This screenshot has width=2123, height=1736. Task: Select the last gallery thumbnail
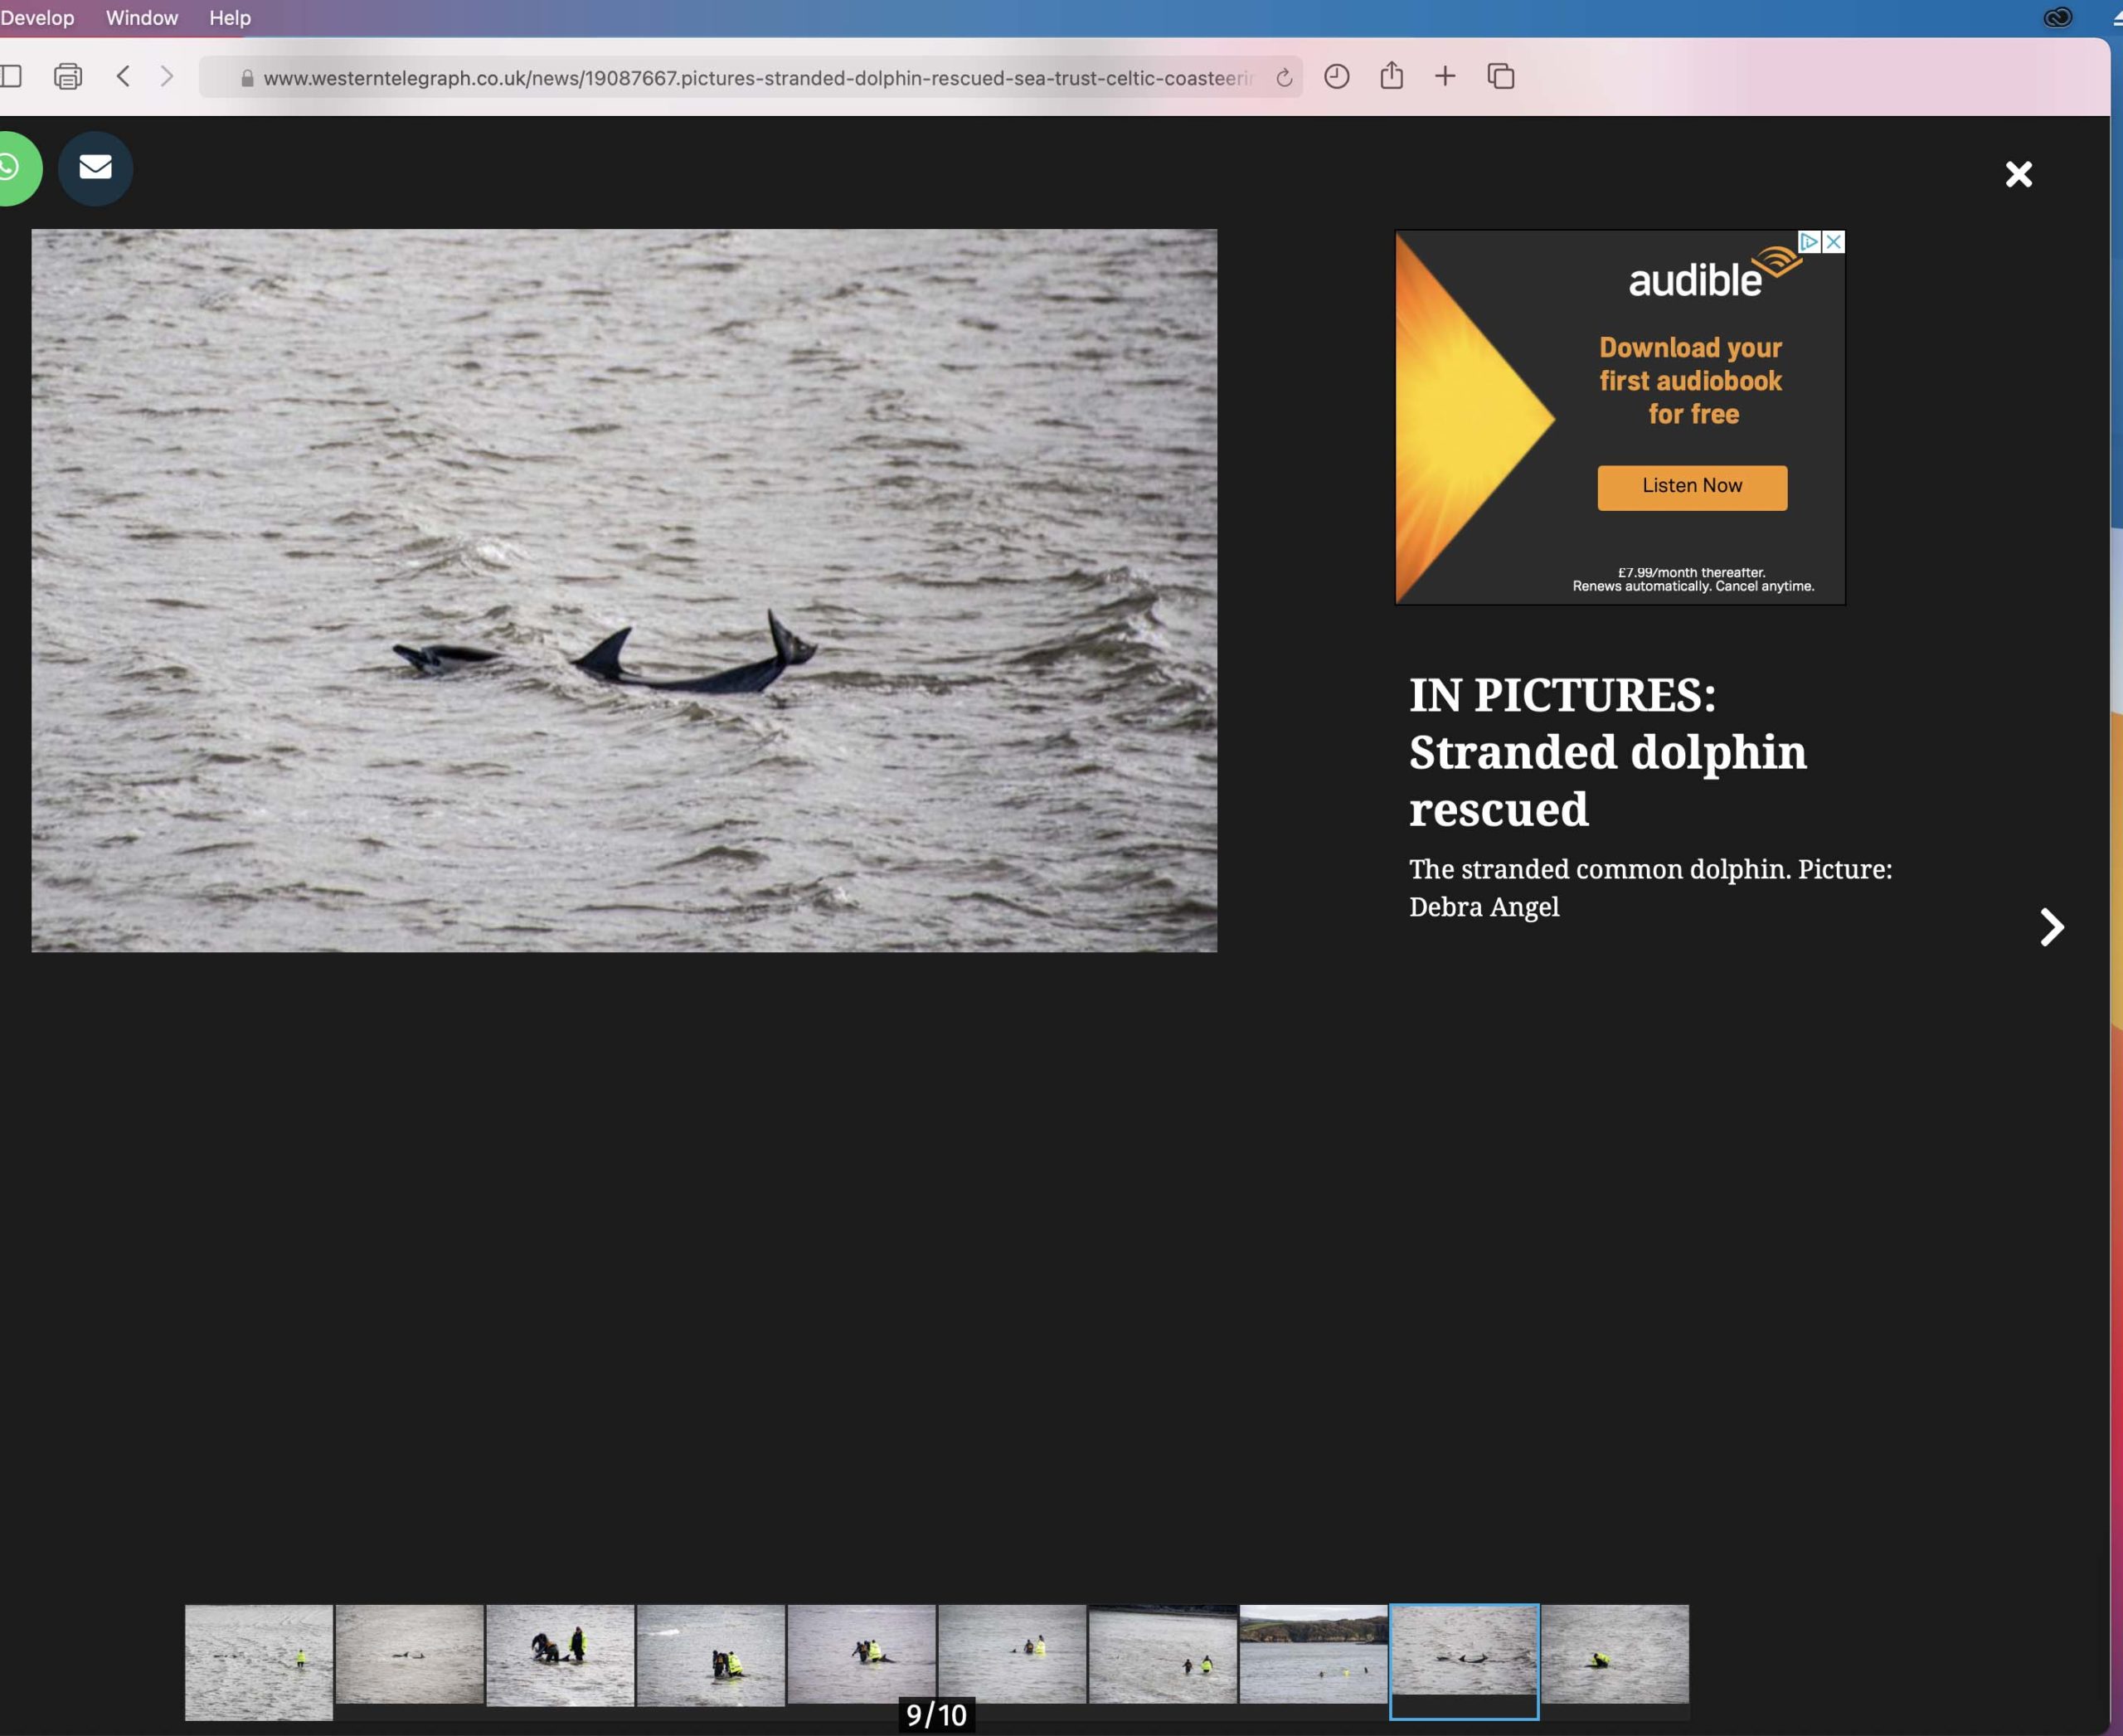coord(1614,1654)
